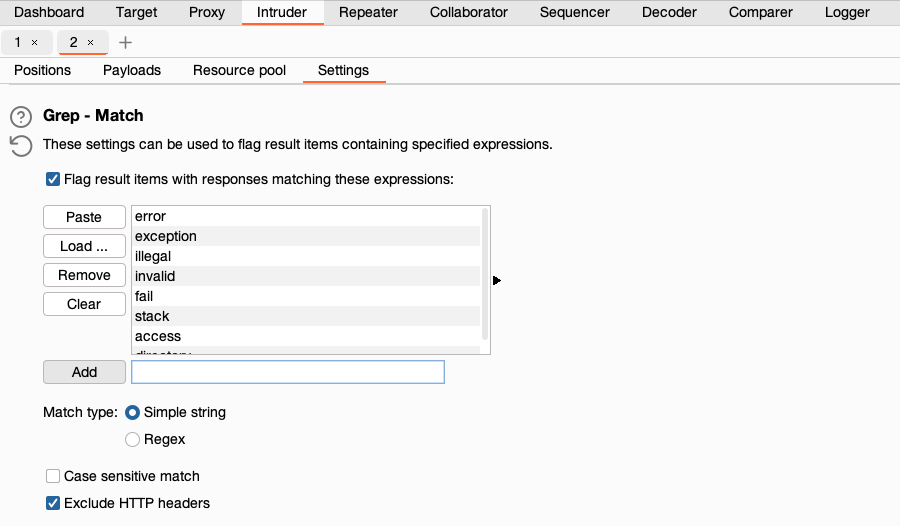Viewport: 900px width, 526px height.
Task: Select 'stack' in expression list
Action: click(x=306, y=316)
